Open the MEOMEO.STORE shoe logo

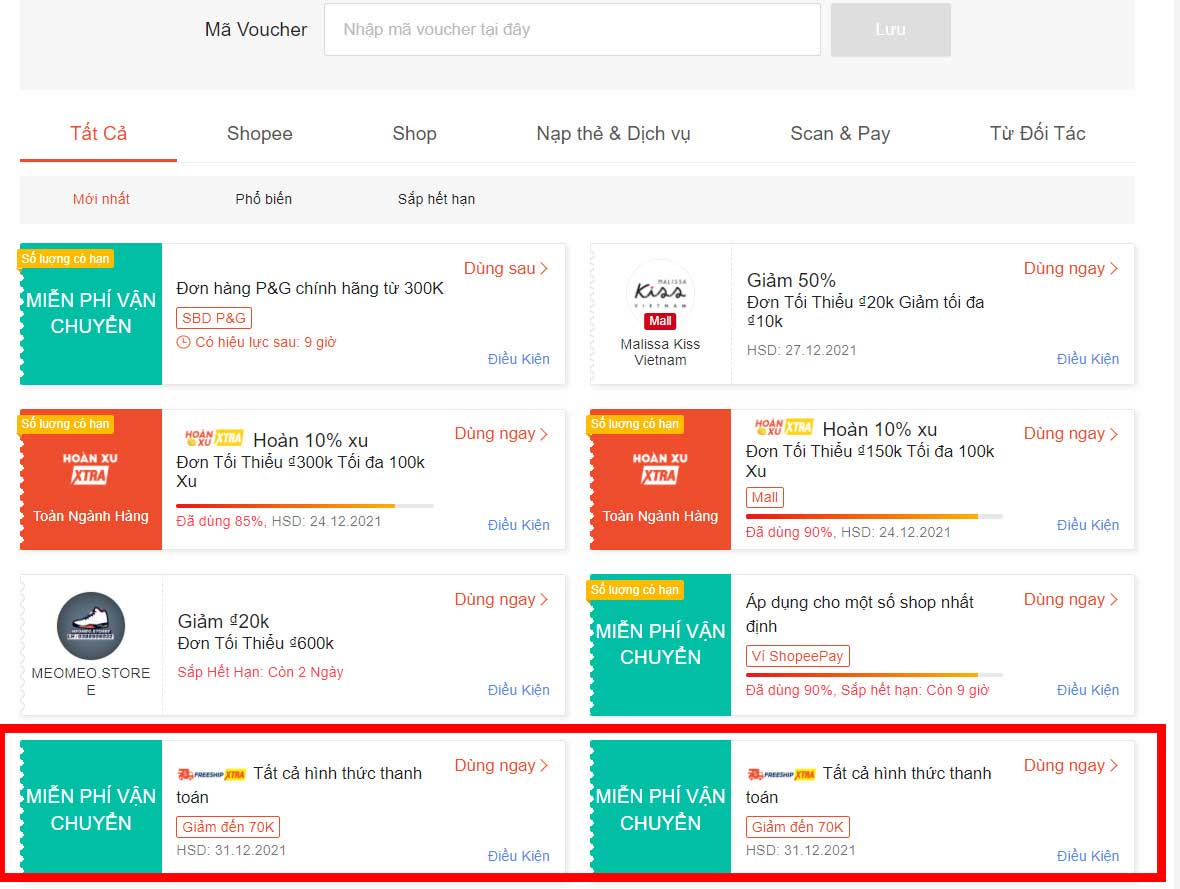click(91, 626)
